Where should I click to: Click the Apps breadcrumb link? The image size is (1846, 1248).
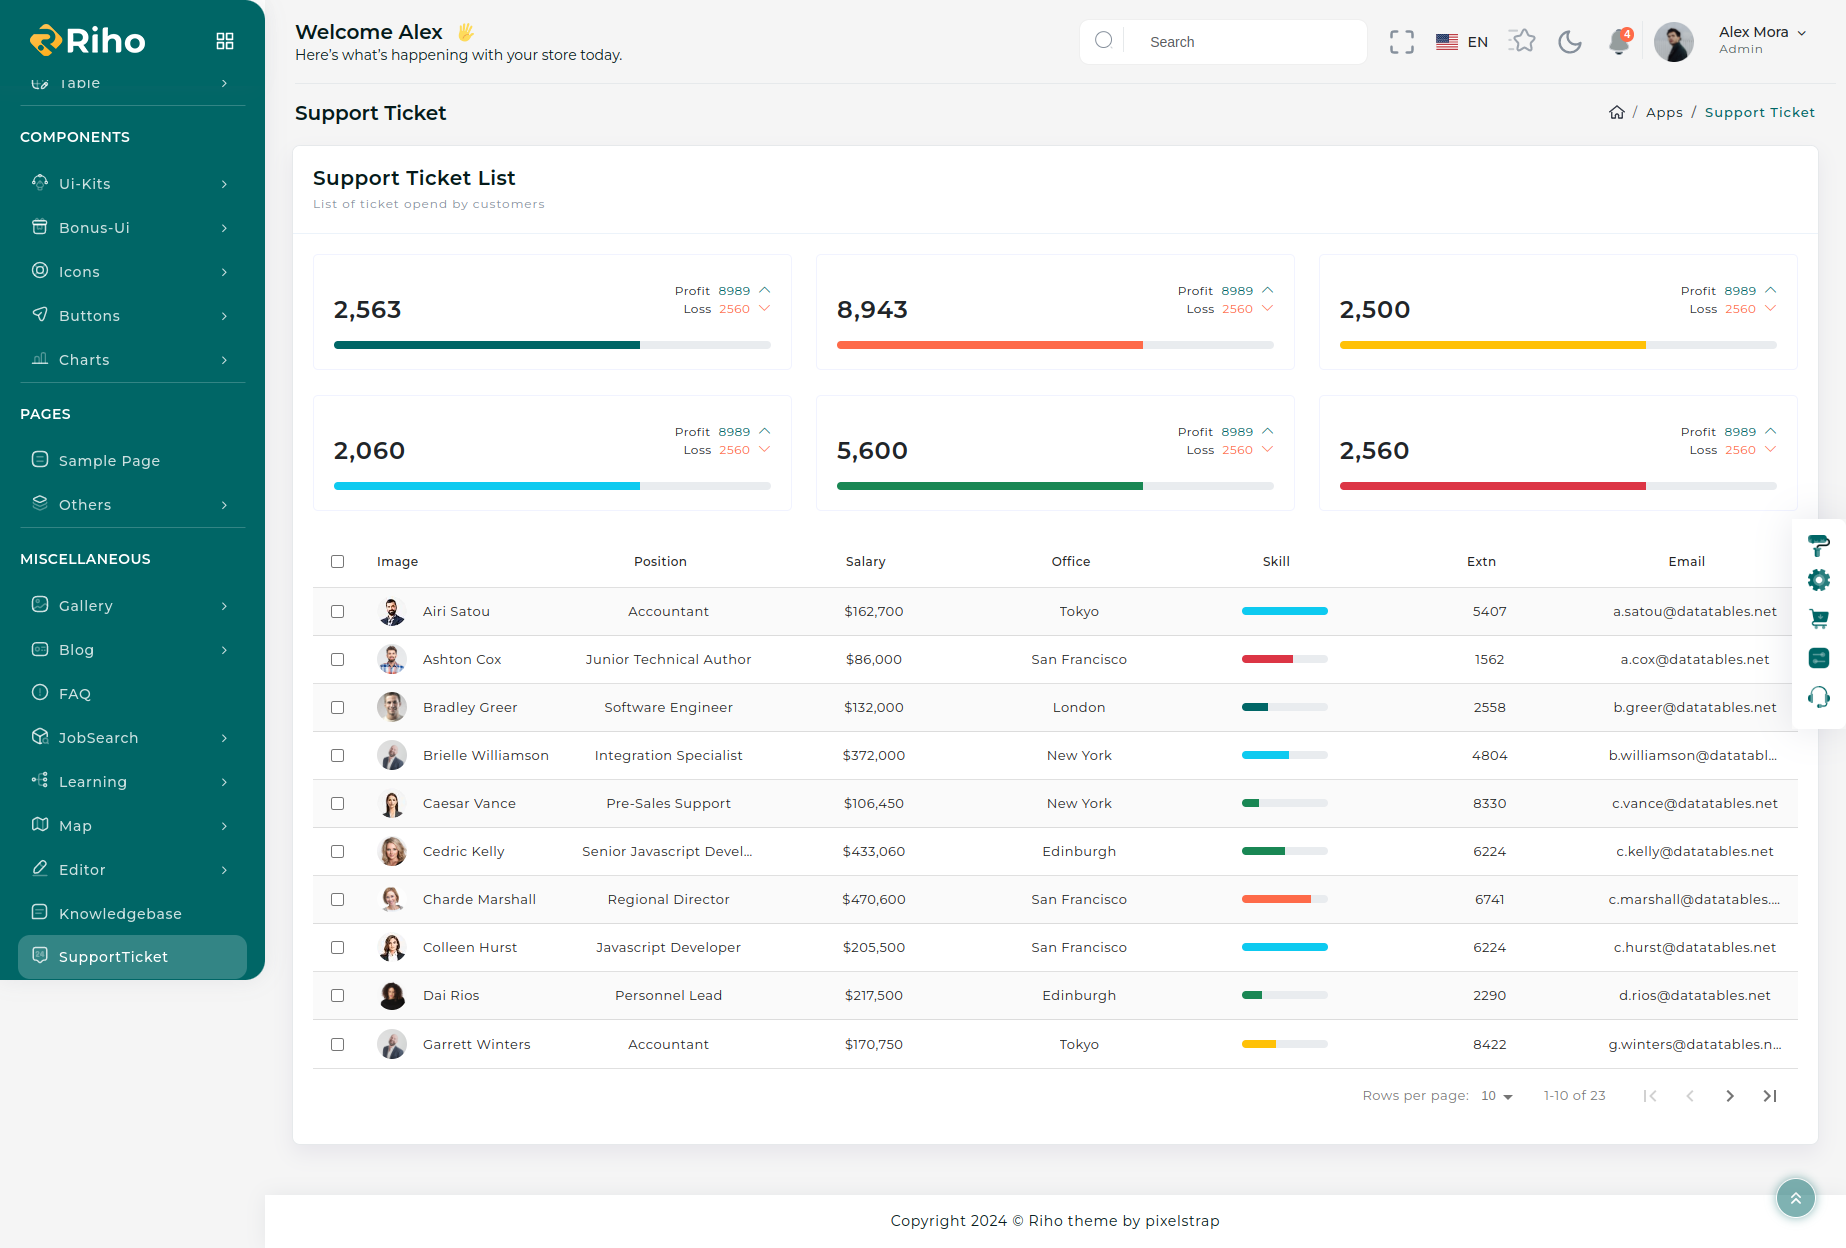[1664, 113]
